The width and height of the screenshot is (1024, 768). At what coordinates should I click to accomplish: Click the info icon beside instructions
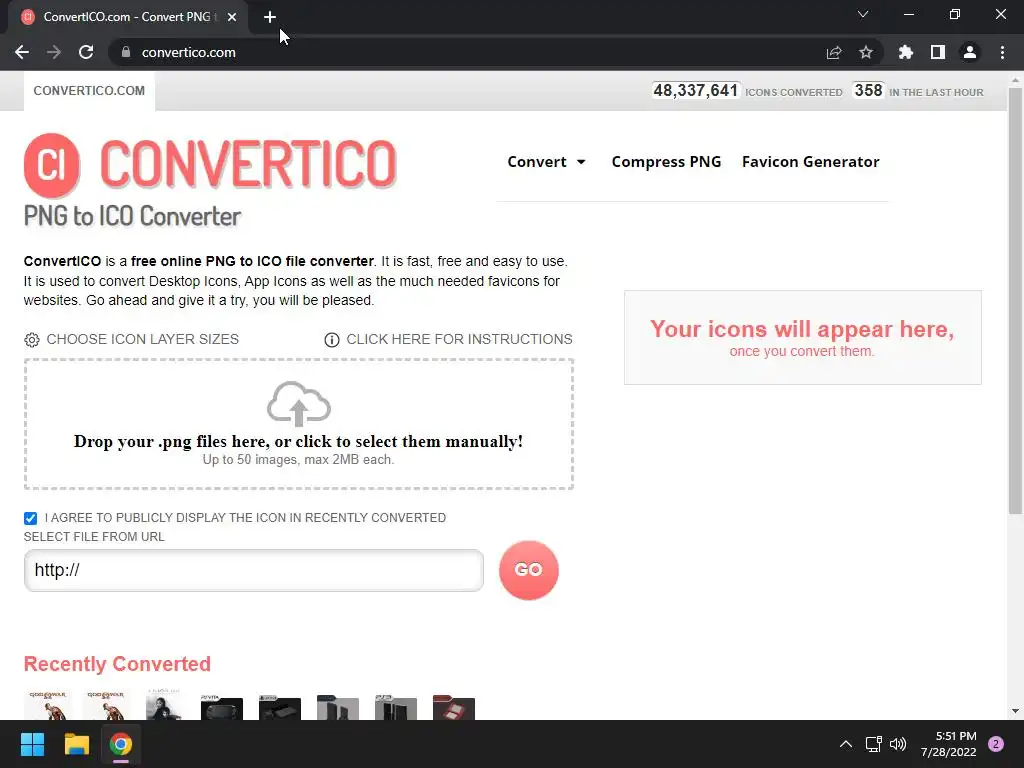(332, 340)
